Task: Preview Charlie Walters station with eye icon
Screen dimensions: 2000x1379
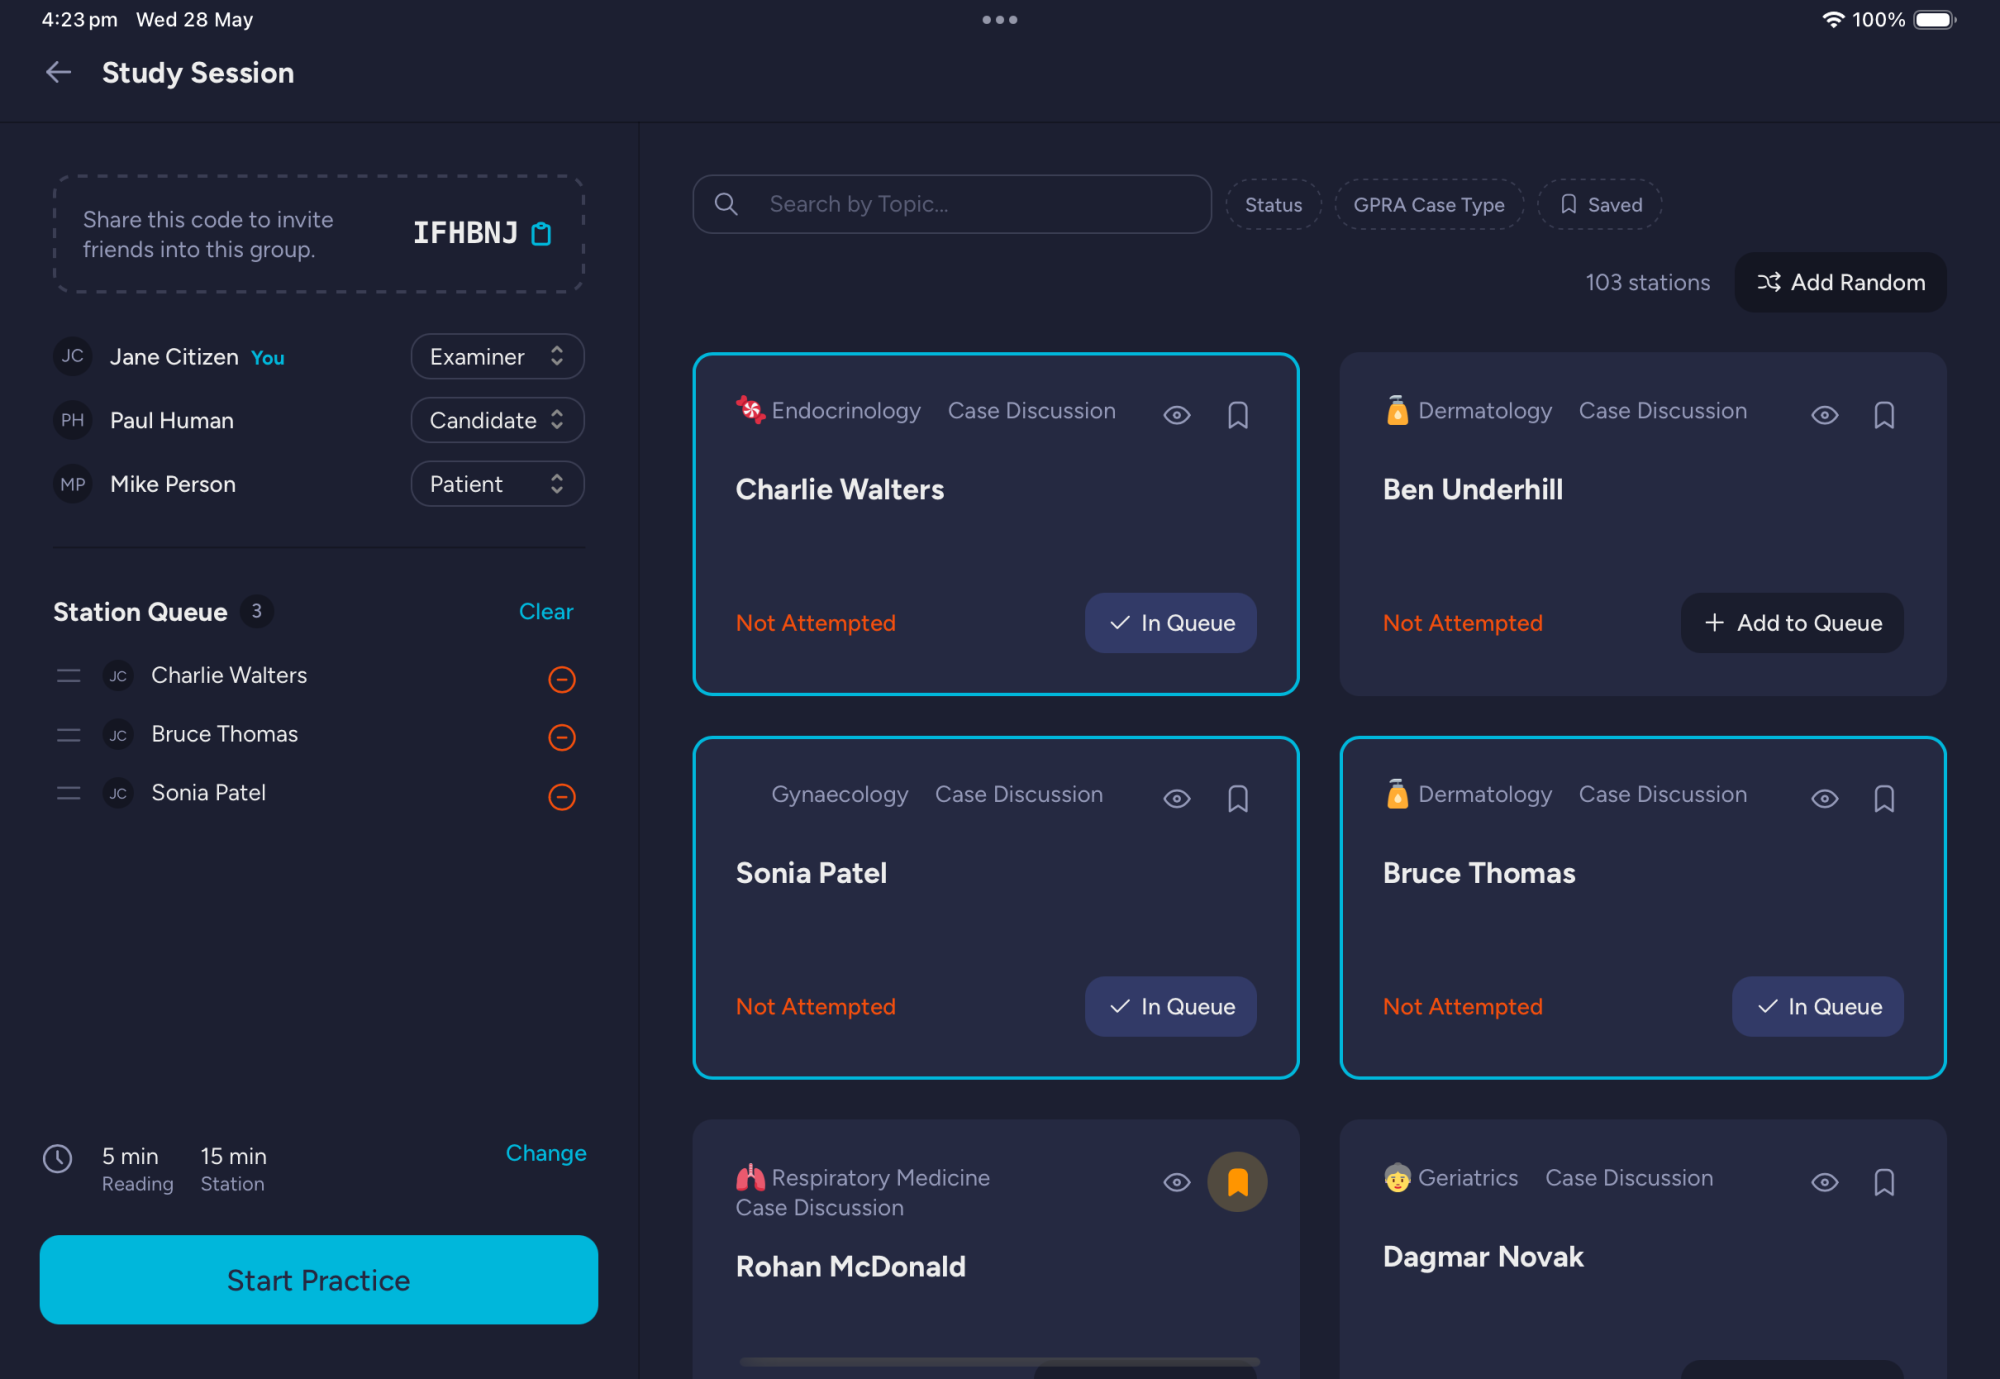Action: [1177, 415]
